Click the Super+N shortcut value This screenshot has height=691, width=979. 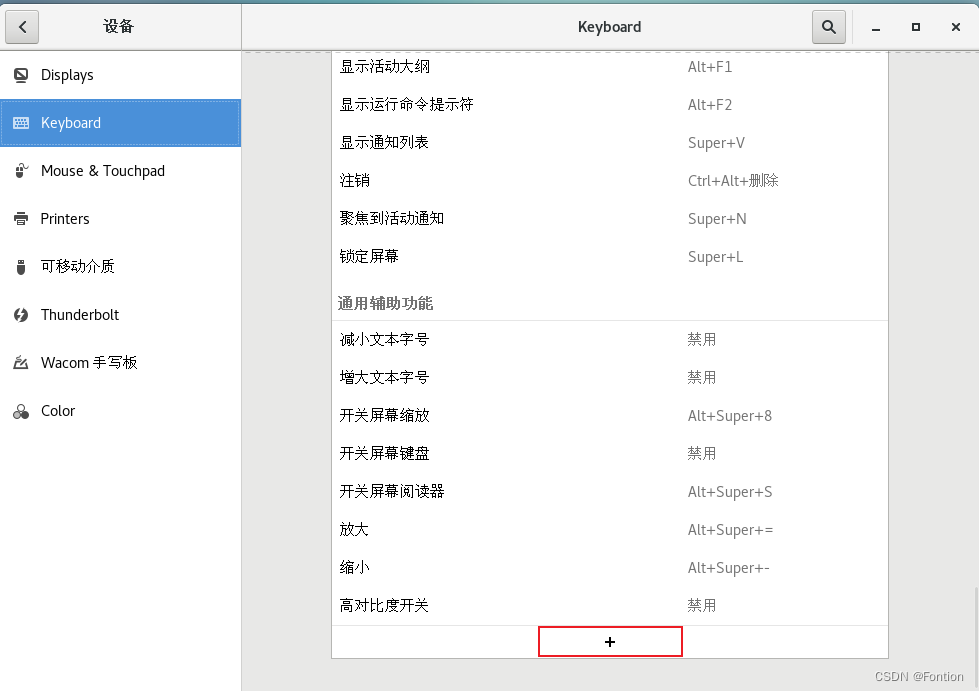click(x=717, y=219)
